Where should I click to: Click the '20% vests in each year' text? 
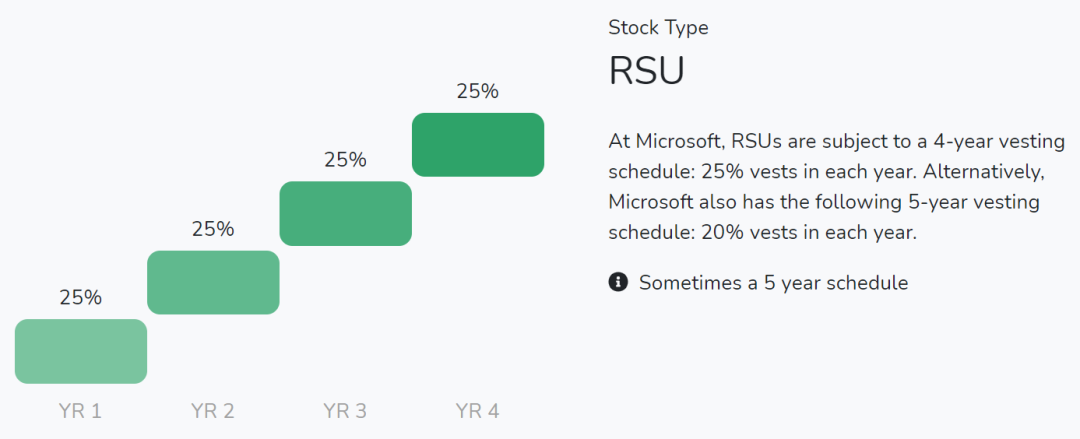point(809,233)
